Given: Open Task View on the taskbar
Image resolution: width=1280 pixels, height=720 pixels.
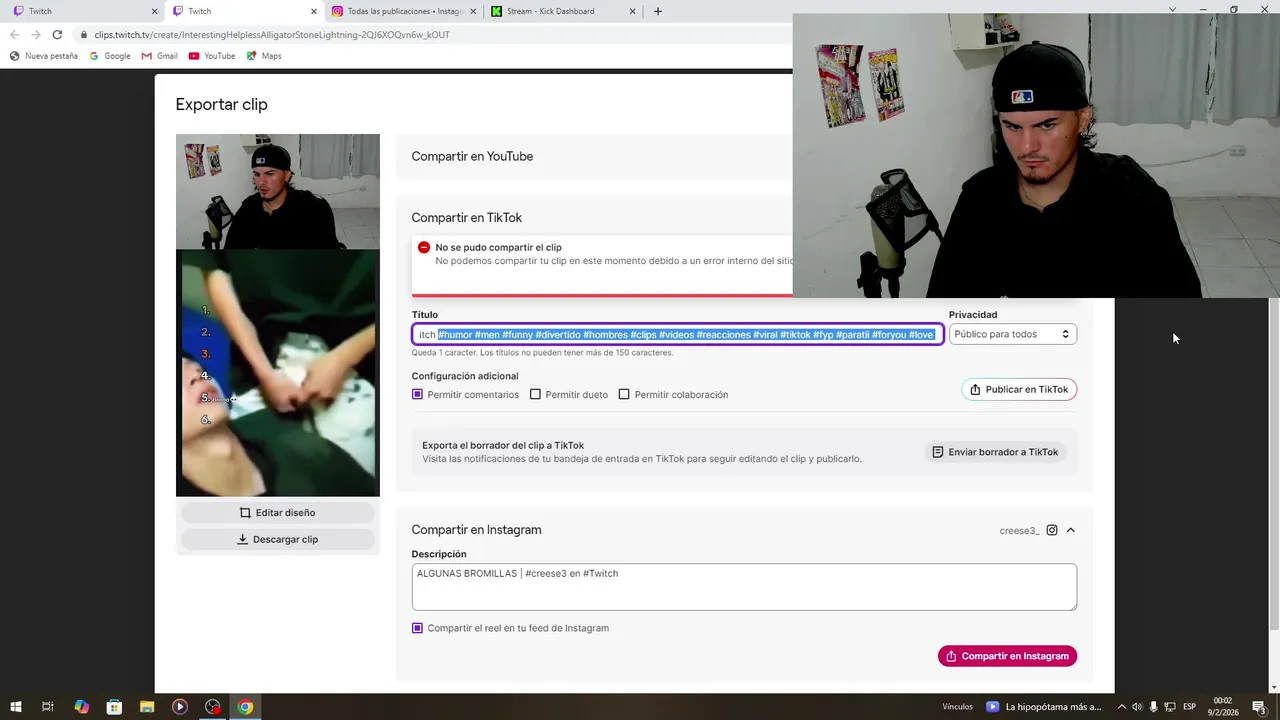Looking at the screenshot, I should [47, 707].
